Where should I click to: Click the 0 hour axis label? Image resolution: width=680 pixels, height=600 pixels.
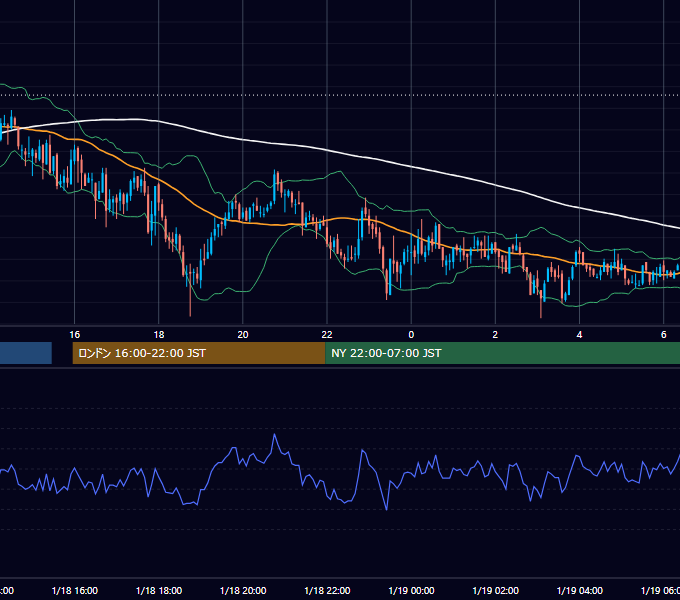point(411,334)
